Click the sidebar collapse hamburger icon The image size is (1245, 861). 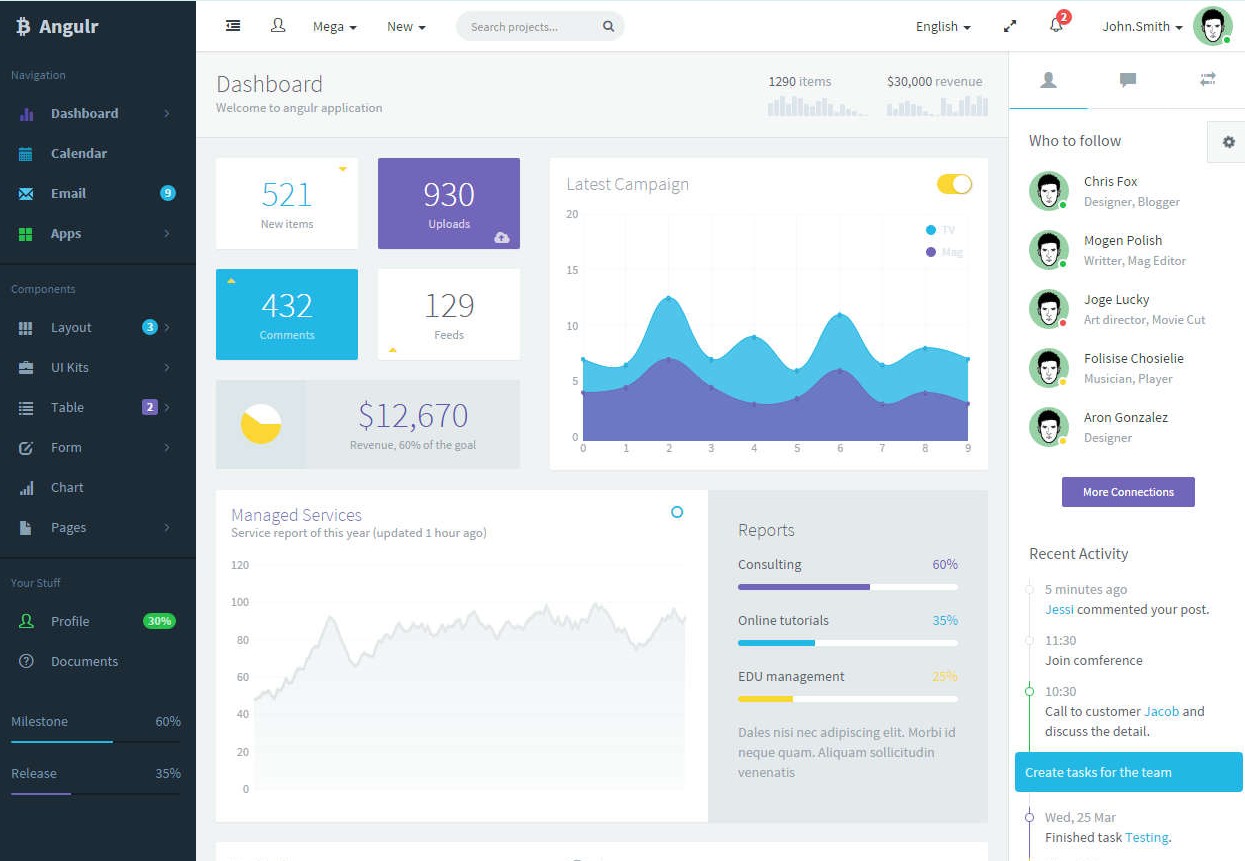(233, 26)
